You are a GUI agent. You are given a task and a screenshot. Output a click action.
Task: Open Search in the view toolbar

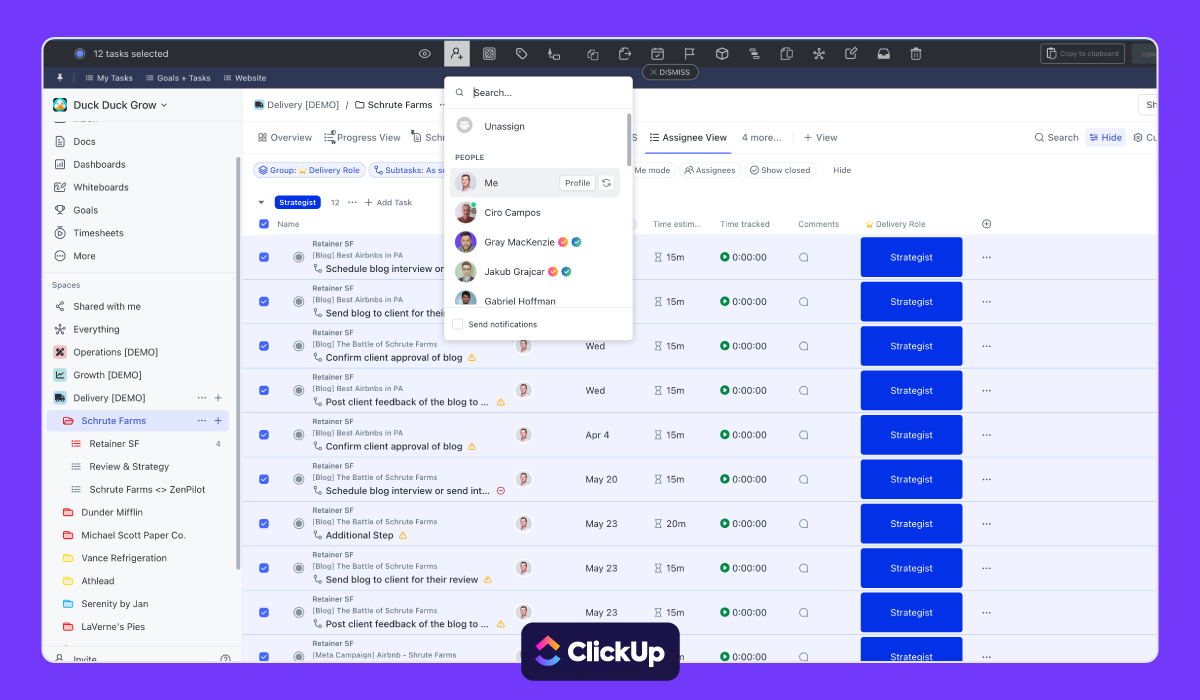point(1056,137)
